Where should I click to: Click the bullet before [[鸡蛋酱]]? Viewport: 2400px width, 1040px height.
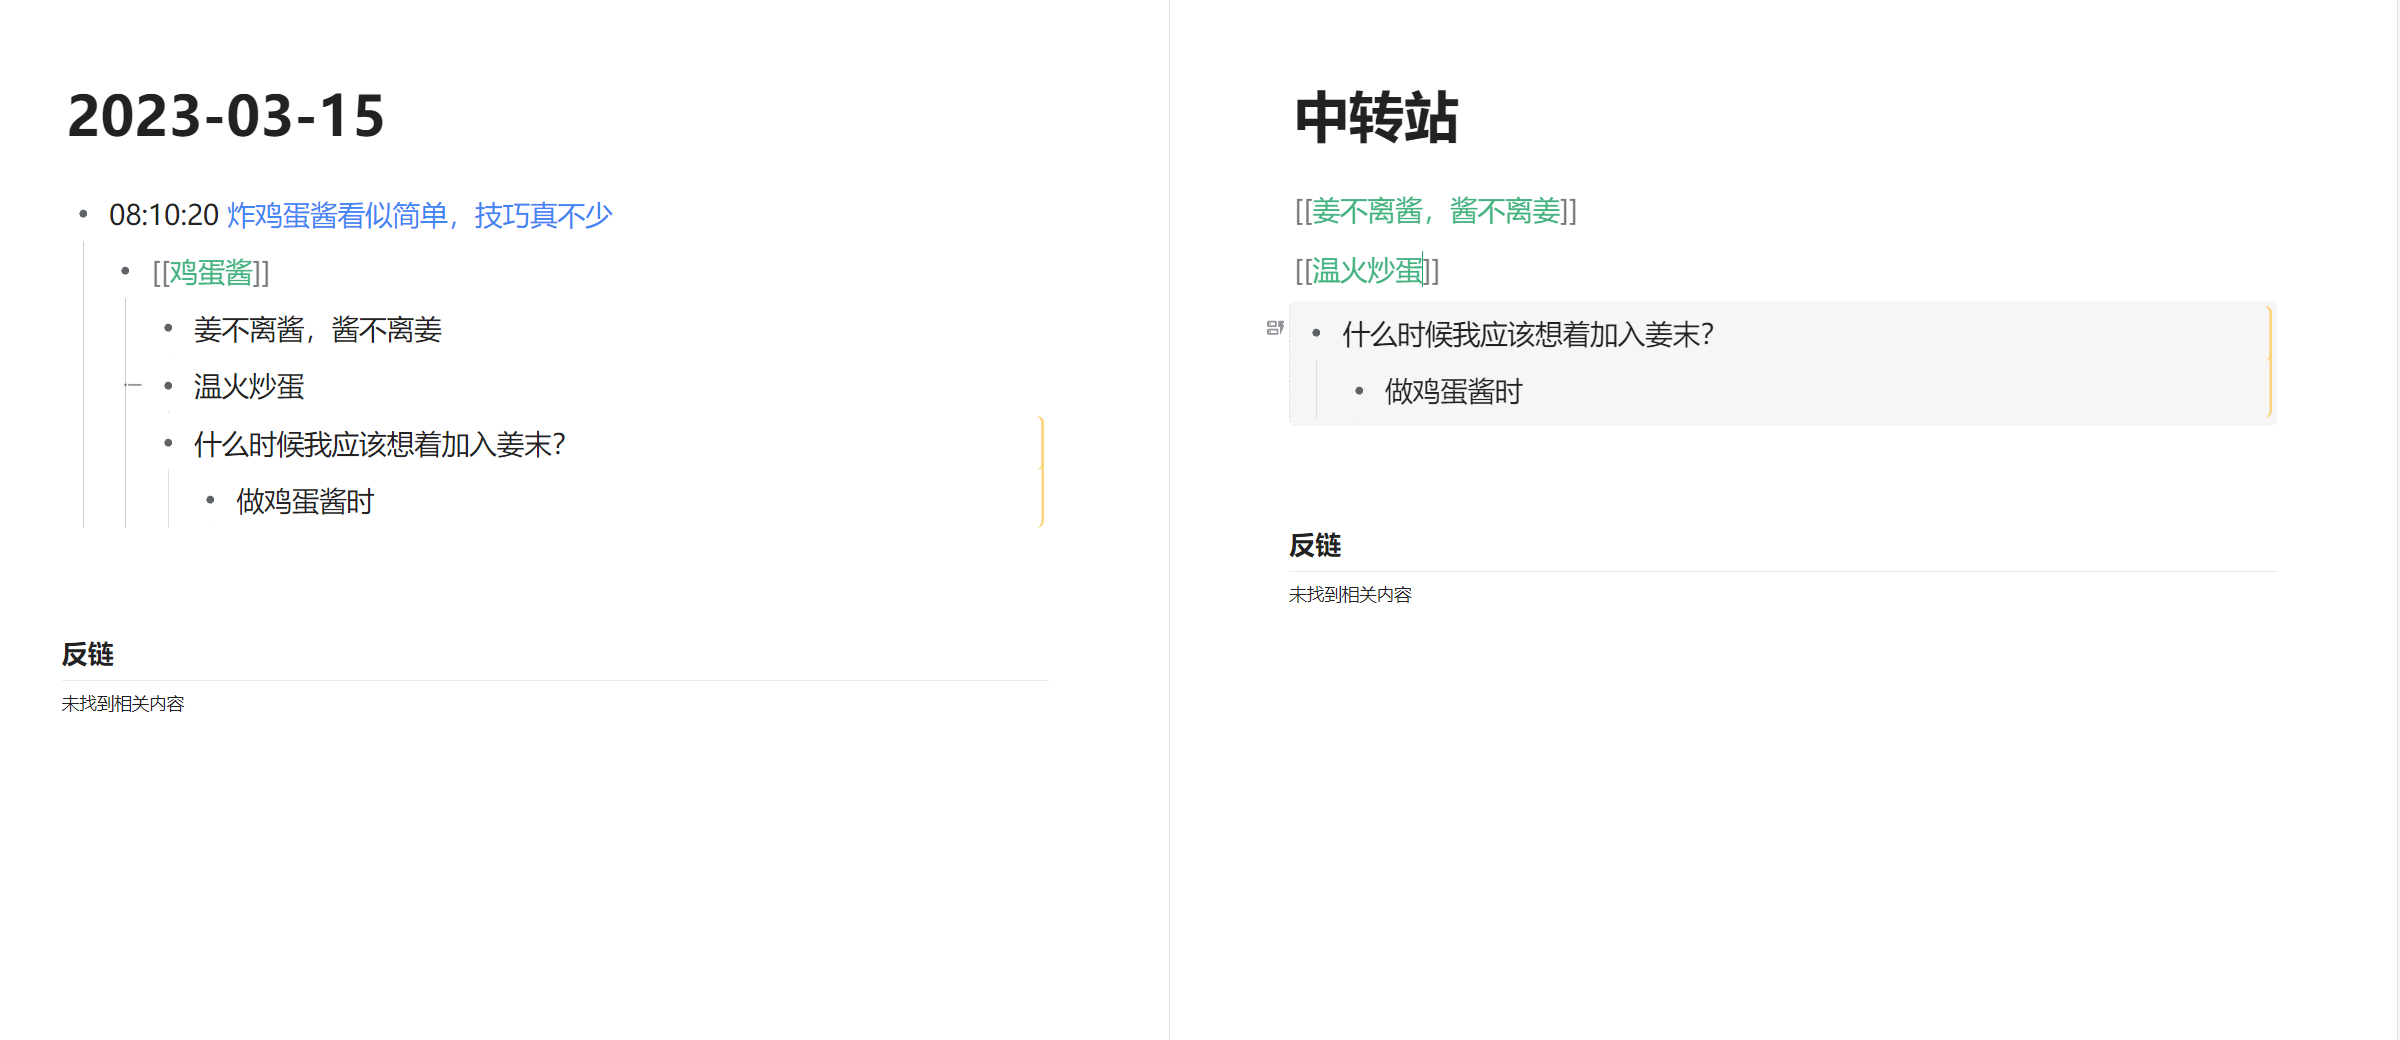(125, 271)
